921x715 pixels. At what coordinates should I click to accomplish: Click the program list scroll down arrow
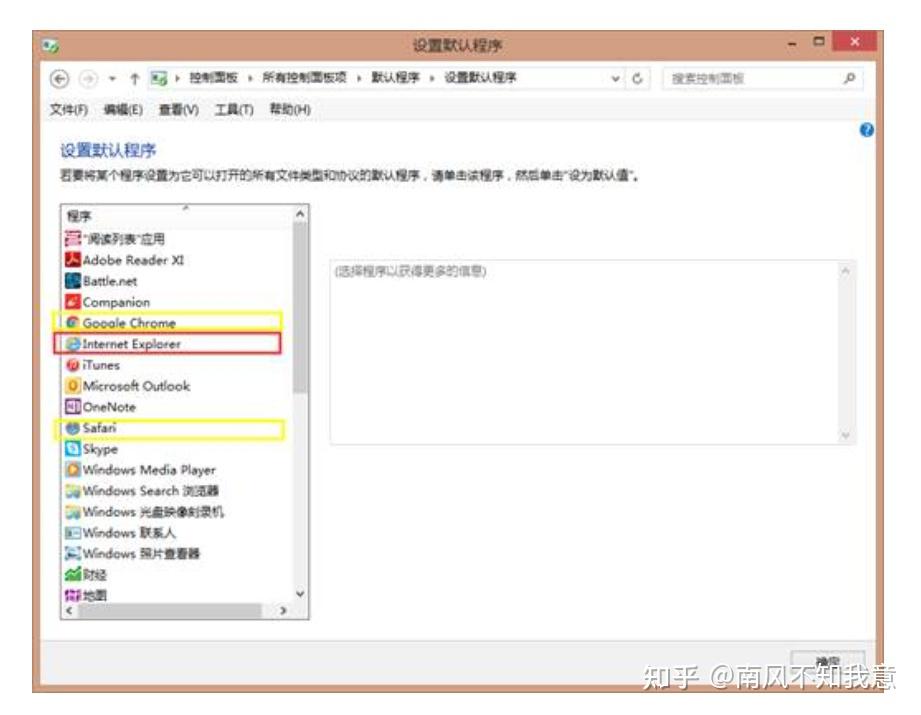click(300, 593)
